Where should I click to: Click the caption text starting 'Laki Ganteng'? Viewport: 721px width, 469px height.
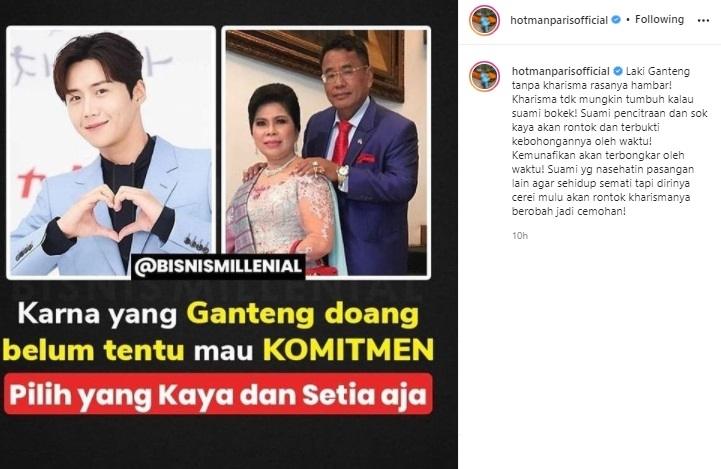click(609, 141)
